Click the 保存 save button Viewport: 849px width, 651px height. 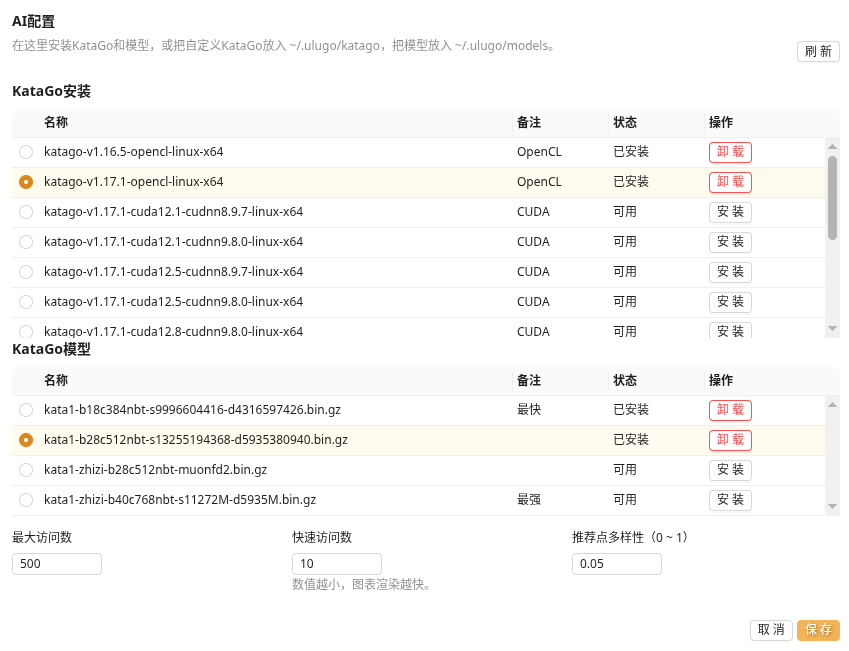[x=818, y=630]
